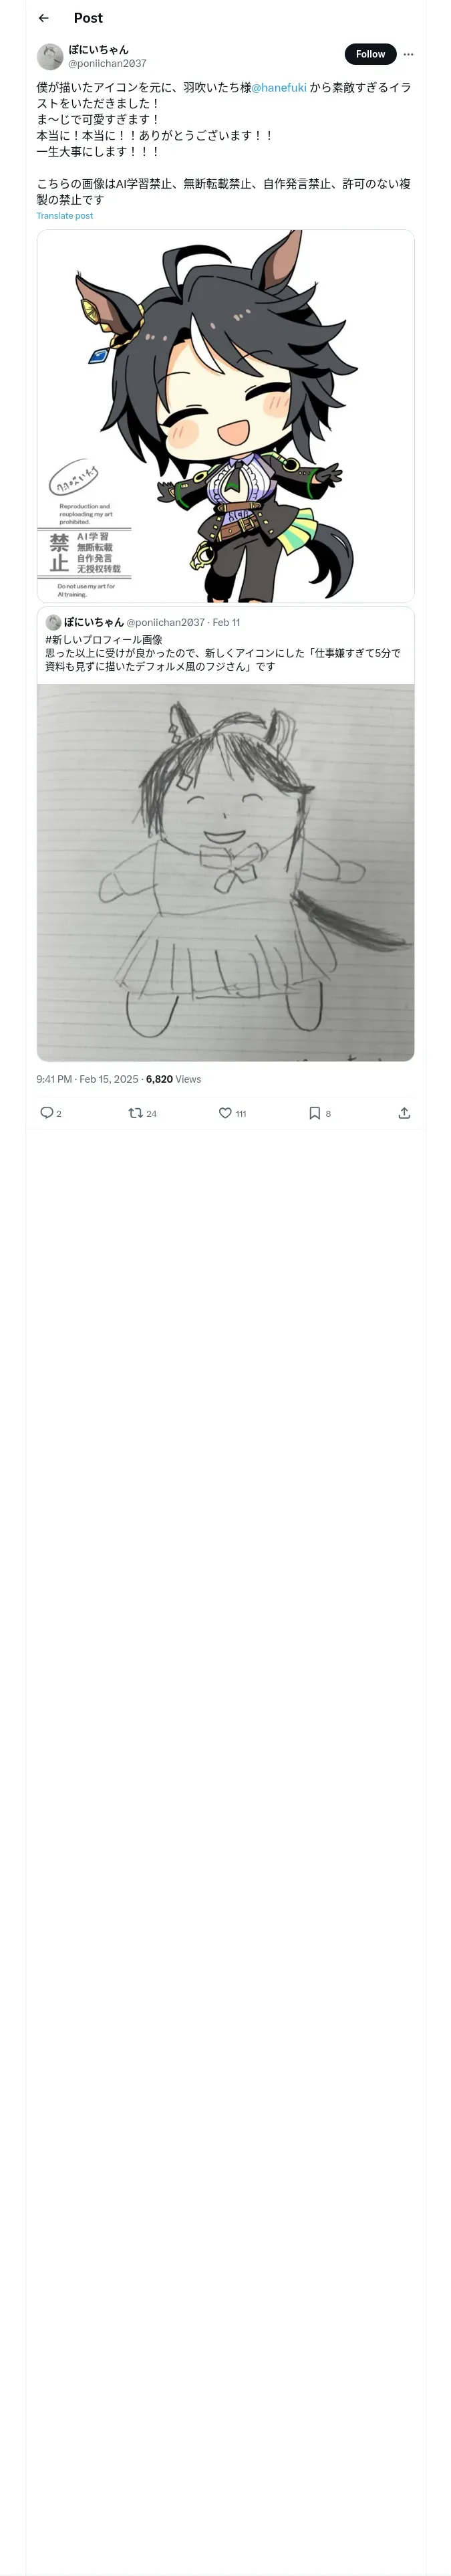Like the post with heart icon
Screen dimensions: 451x2576
pos(225,1113)
